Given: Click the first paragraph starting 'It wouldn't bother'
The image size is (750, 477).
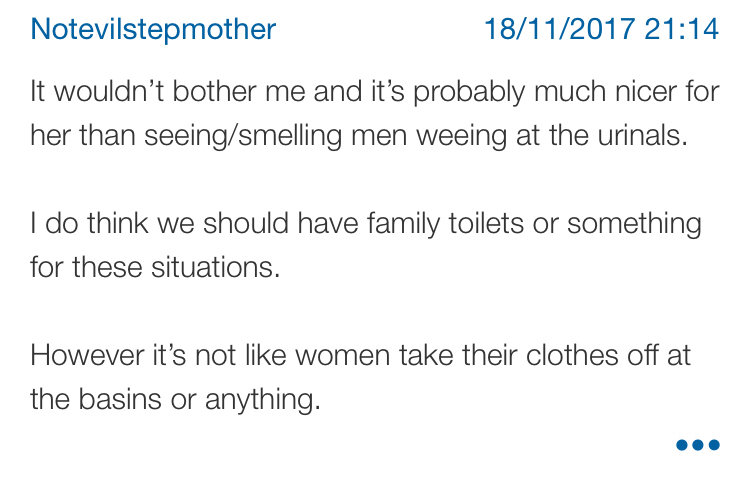Looking at the screenshot, I should tap(375, 113).
